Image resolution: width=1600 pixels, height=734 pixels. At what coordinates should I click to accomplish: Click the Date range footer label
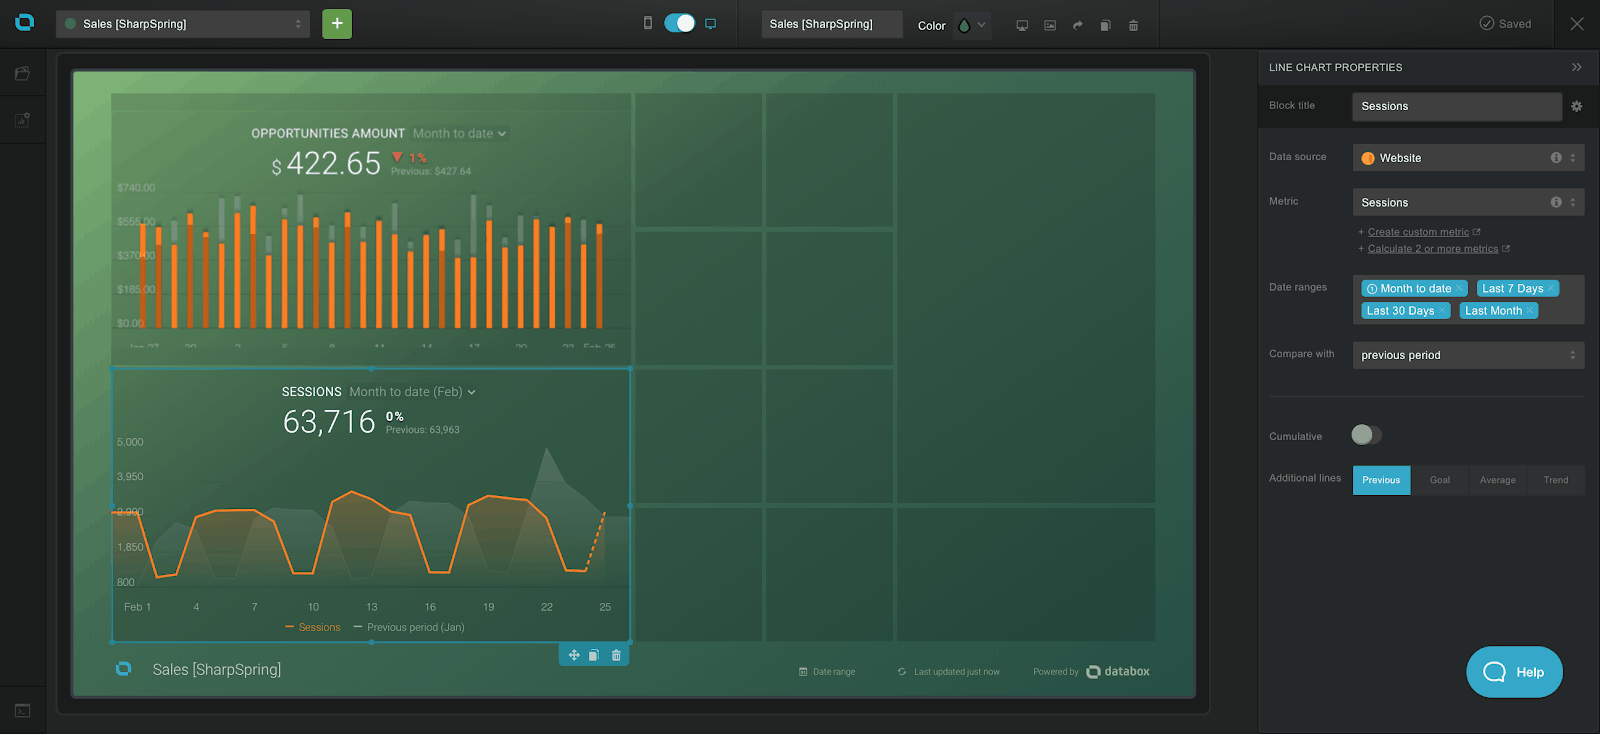(827, 672)
